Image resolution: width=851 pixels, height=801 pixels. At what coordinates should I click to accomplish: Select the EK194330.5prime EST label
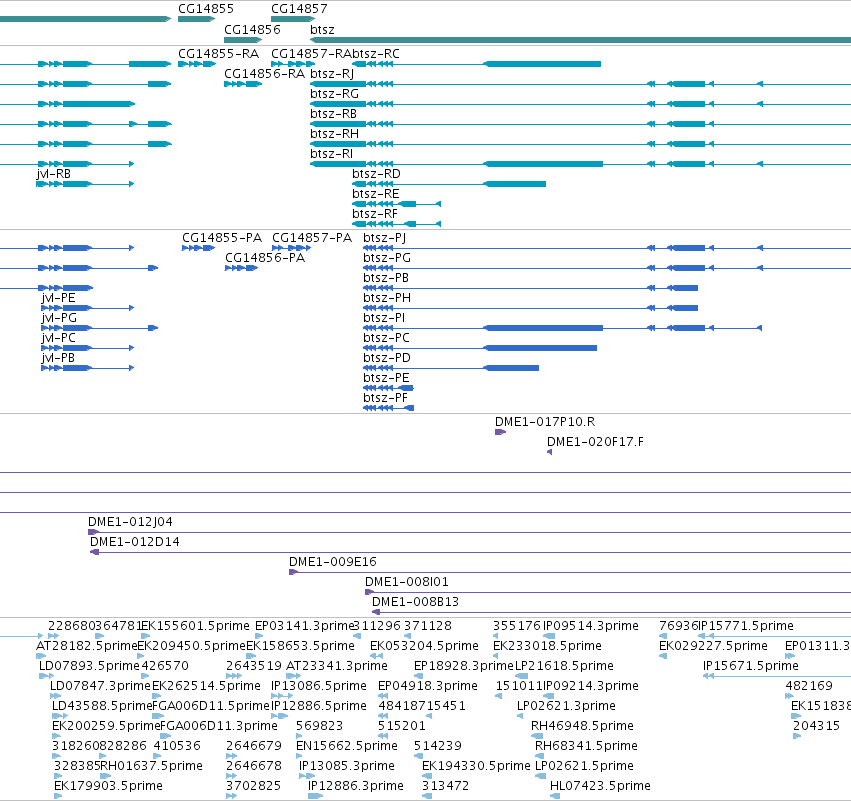(477, 766)
